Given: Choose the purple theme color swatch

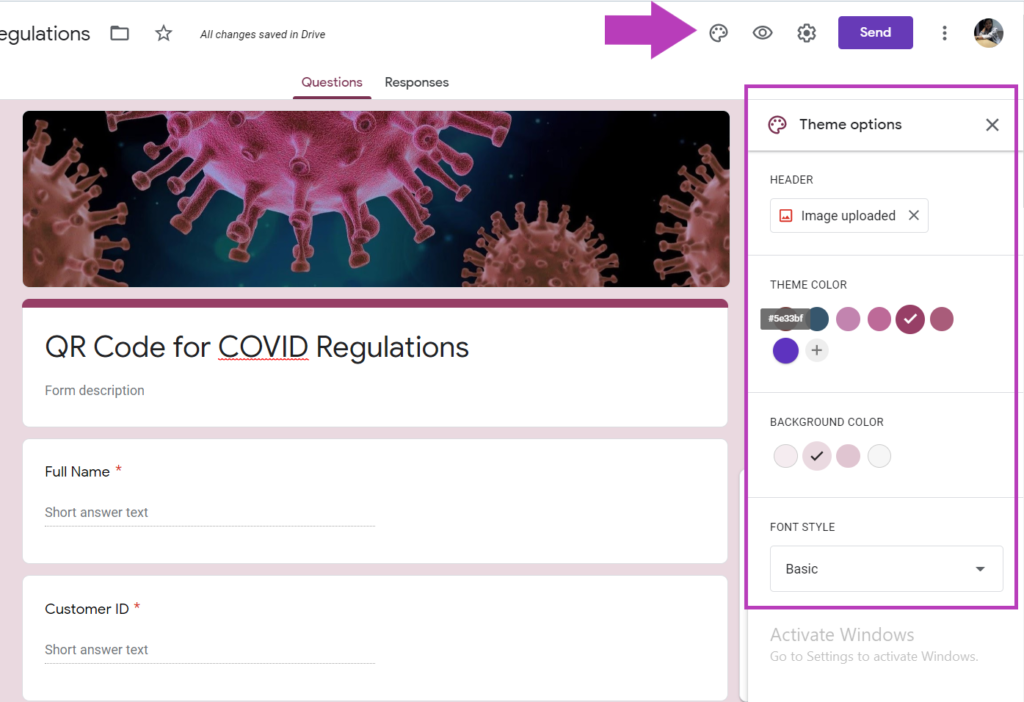Looking at the screenshot, I should pyautogui.click(x=786, y=351).
